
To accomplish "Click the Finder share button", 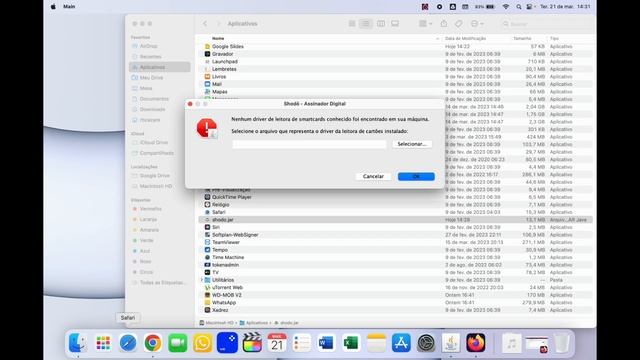I will point(444,24).
